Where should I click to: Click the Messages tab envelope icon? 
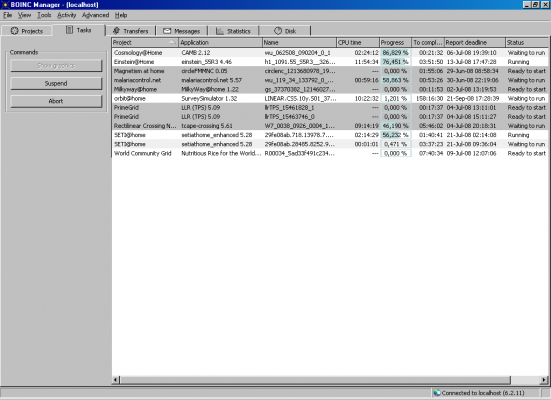(167, 31)
